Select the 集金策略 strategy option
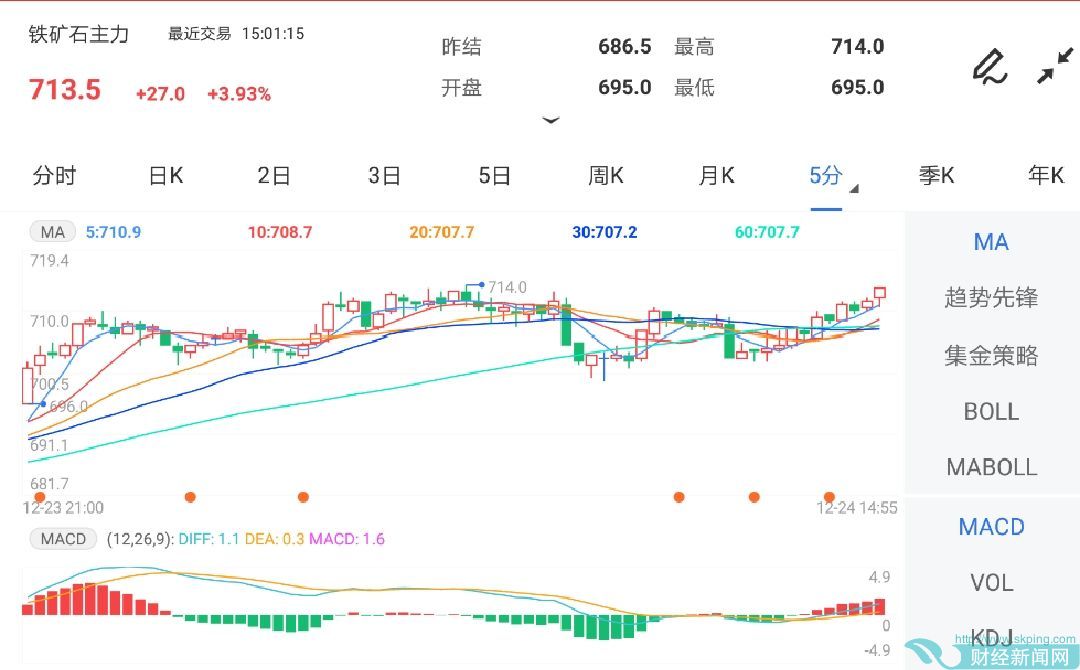This screenshot has height=670, width=1080. pyautogui.click(x=990, y=355)
